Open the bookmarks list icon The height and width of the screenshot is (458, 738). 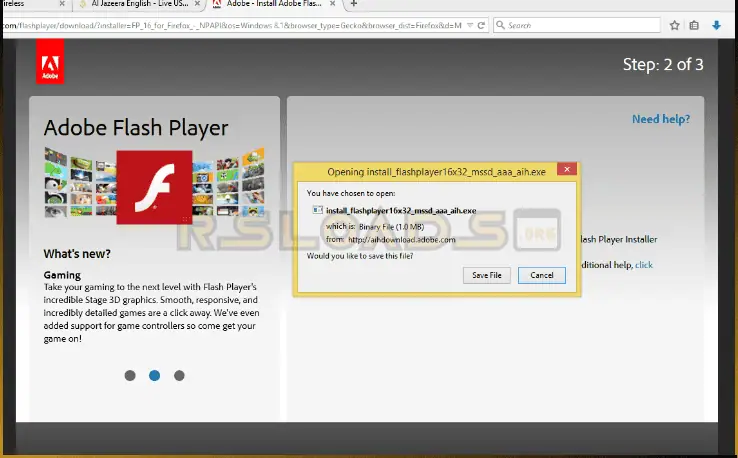click(694, 25)
